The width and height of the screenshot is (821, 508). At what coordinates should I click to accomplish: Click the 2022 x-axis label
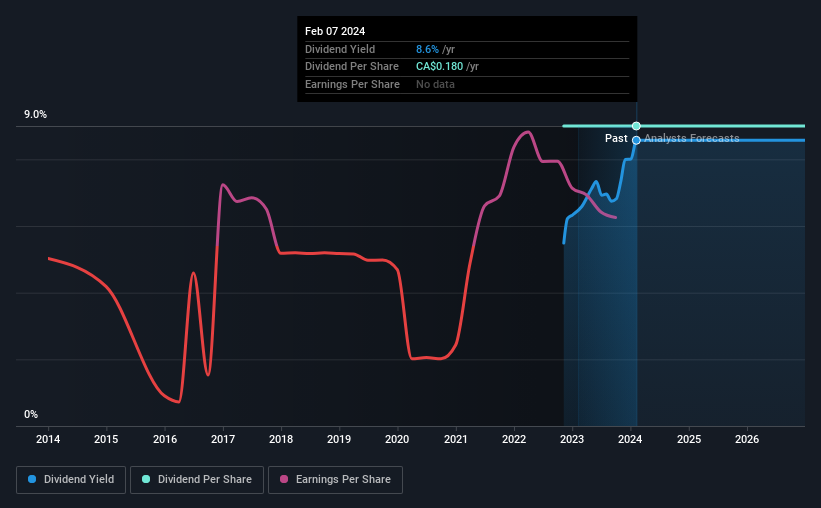tap(514, 439)
